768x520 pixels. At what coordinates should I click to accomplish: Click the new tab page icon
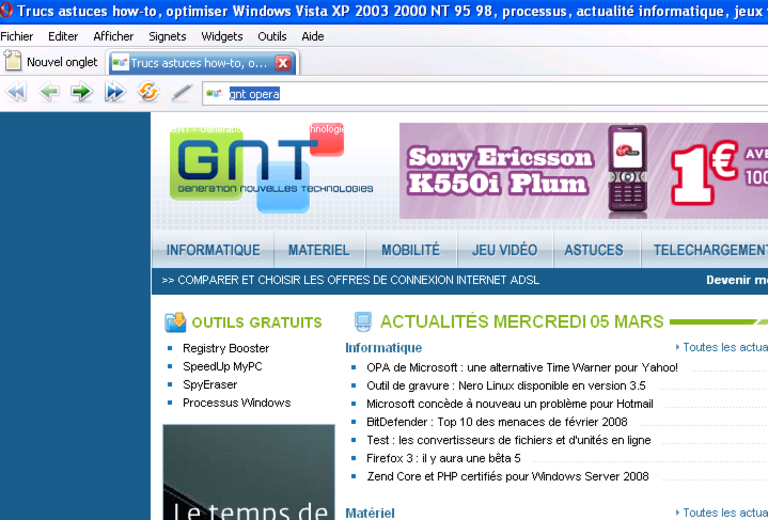[13, 61]
